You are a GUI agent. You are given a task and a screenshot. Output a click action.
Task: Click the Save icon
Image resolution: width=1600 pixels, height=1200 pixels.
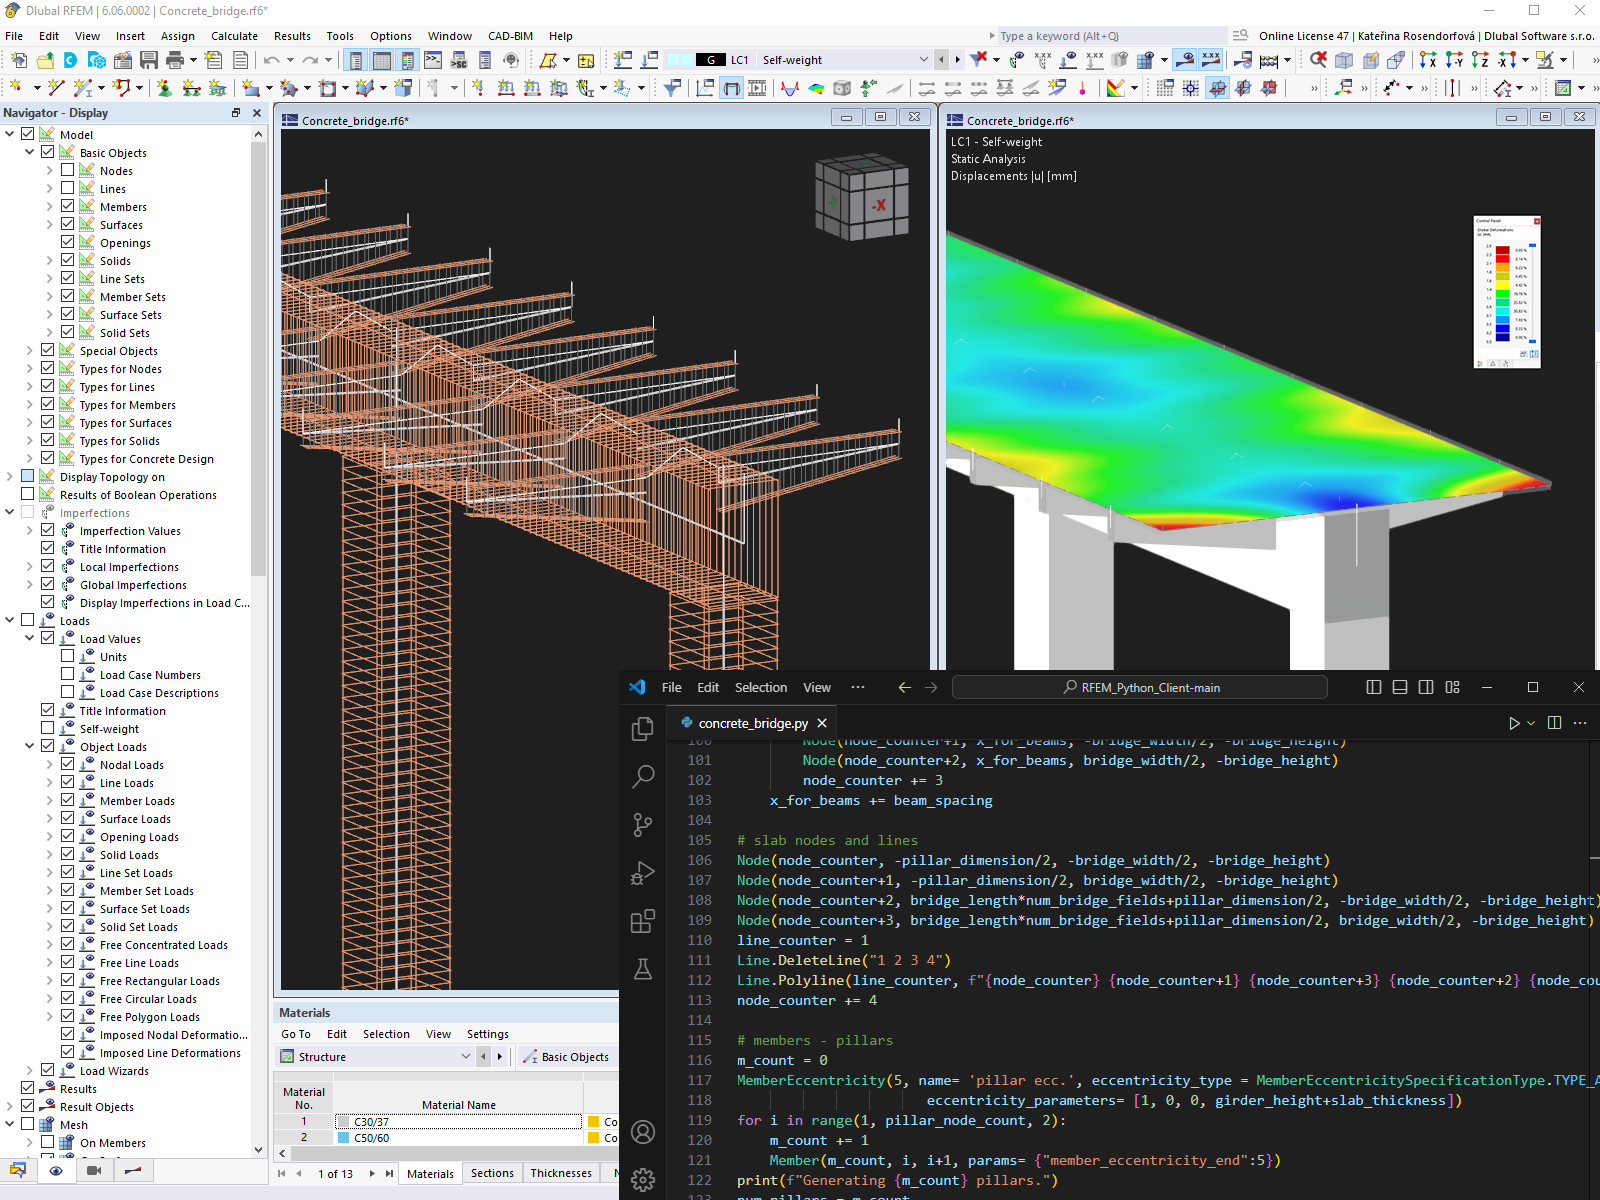pyautogui.click(x=148, y=61)
